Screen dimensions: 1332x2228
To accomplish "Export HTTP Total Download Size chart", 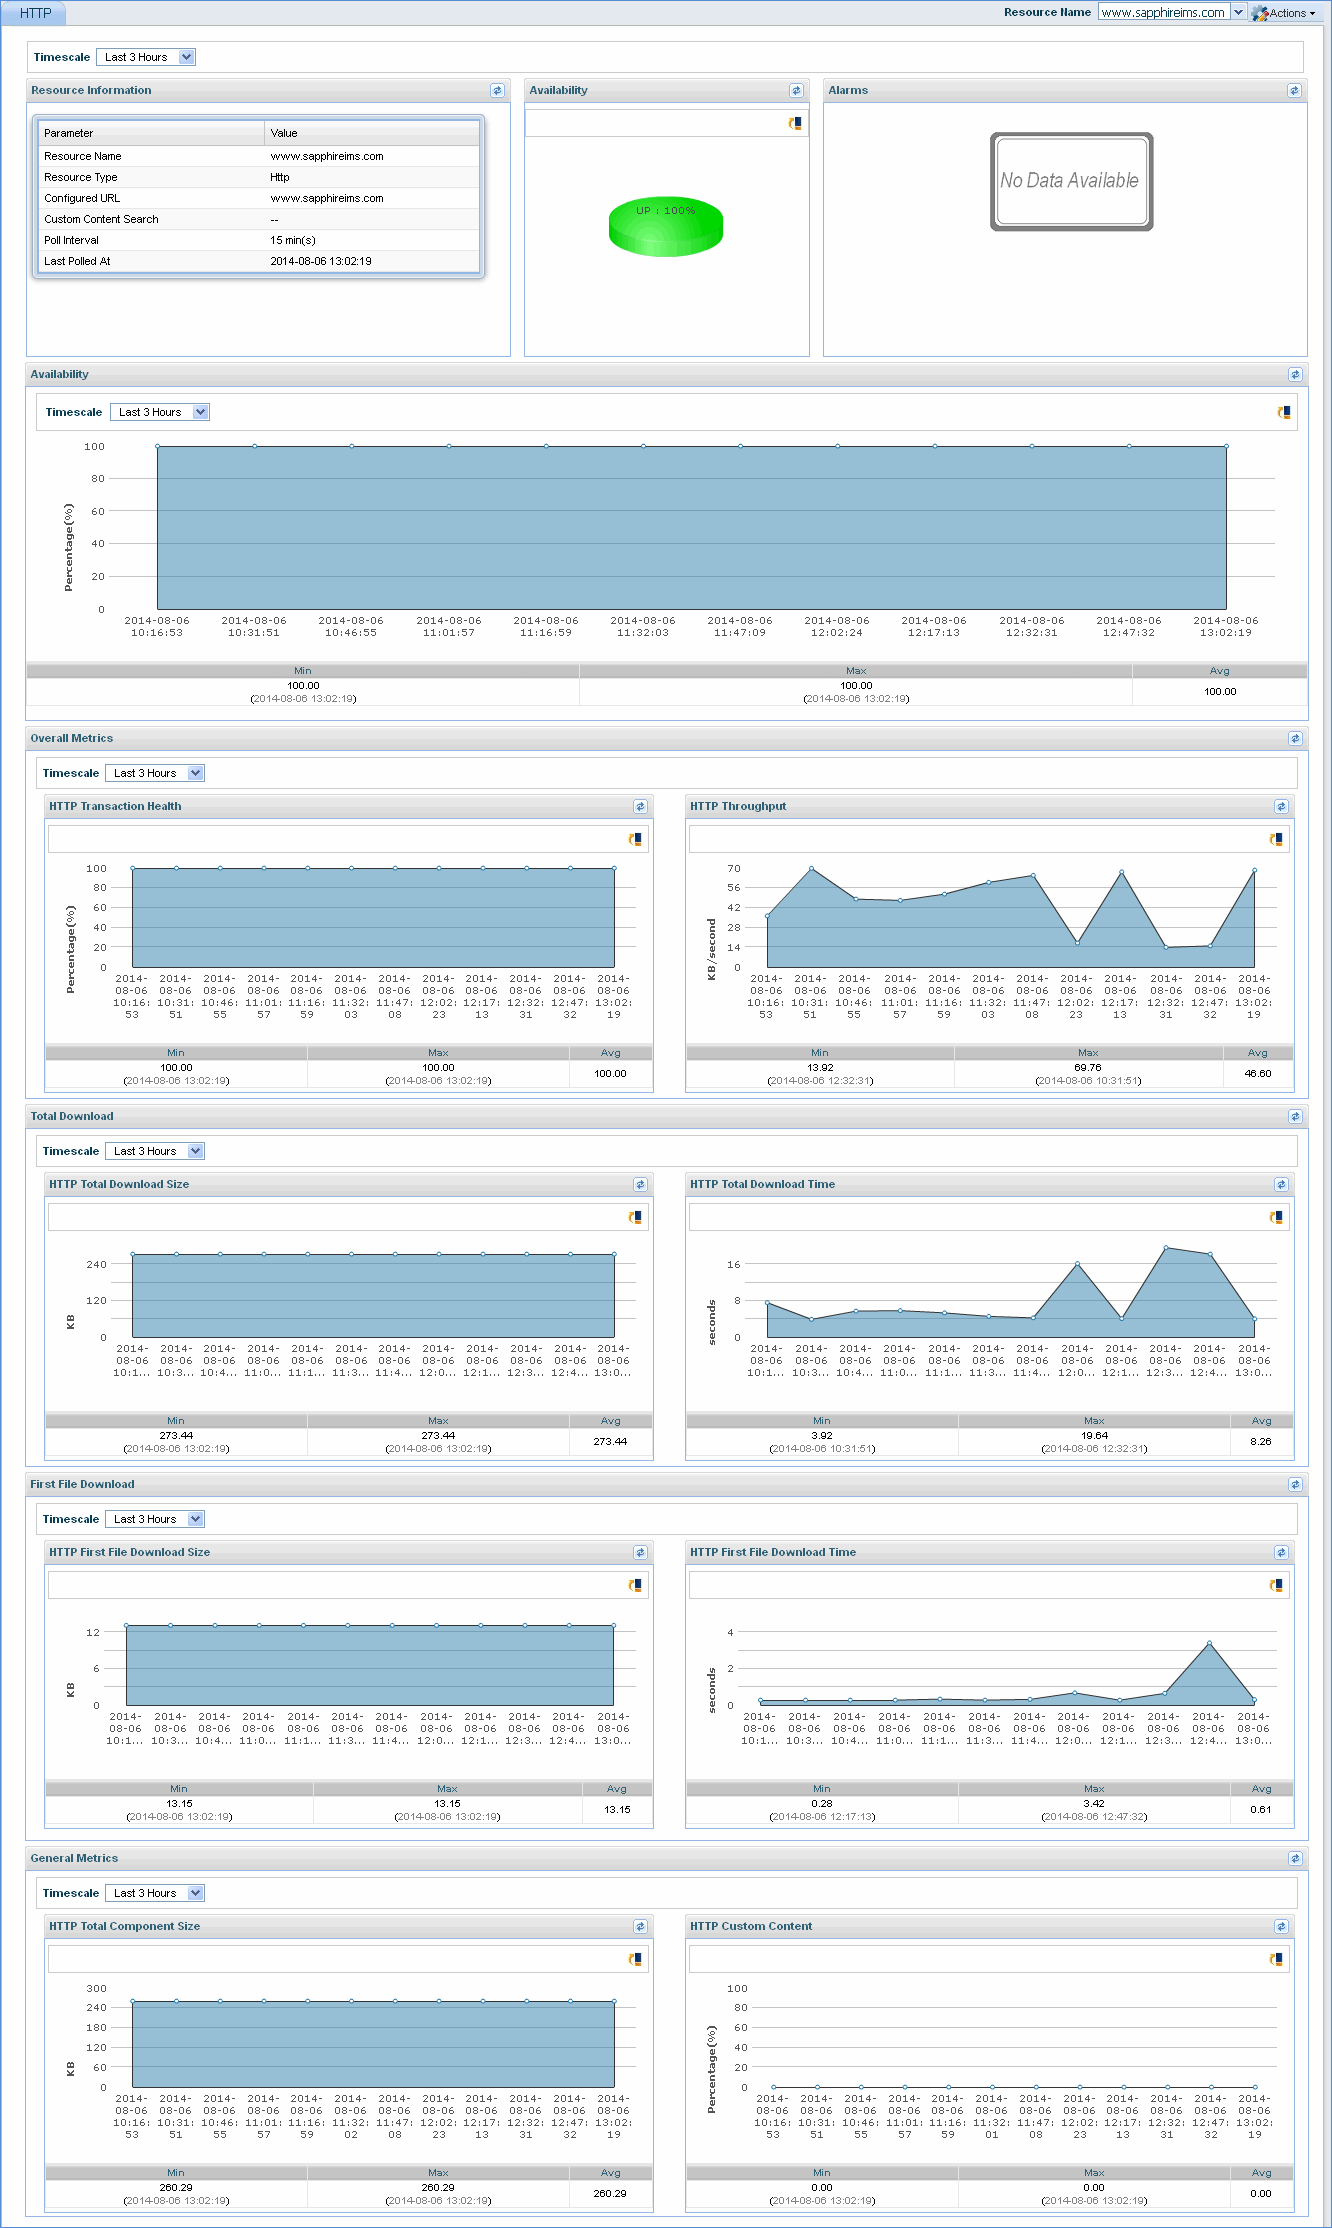I will [x=635, y=1217].
